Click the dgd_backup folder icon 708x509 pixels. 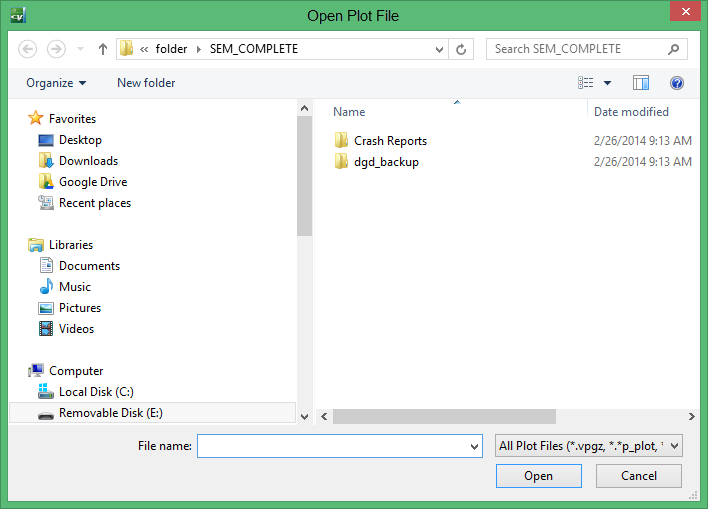coord(341,161)
